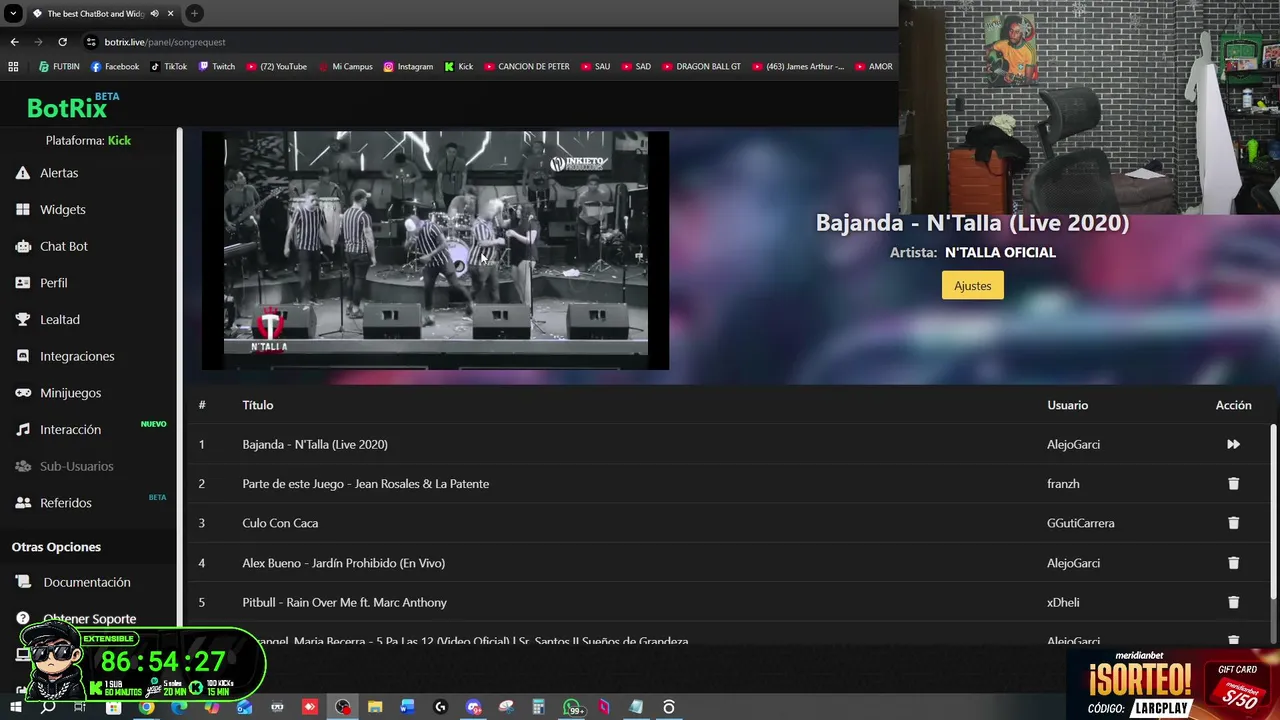Image resolution: width=1280 pixels, height=720 pixels.
Task: Click the Obtener Soporte option
Action: coord(88,619)
